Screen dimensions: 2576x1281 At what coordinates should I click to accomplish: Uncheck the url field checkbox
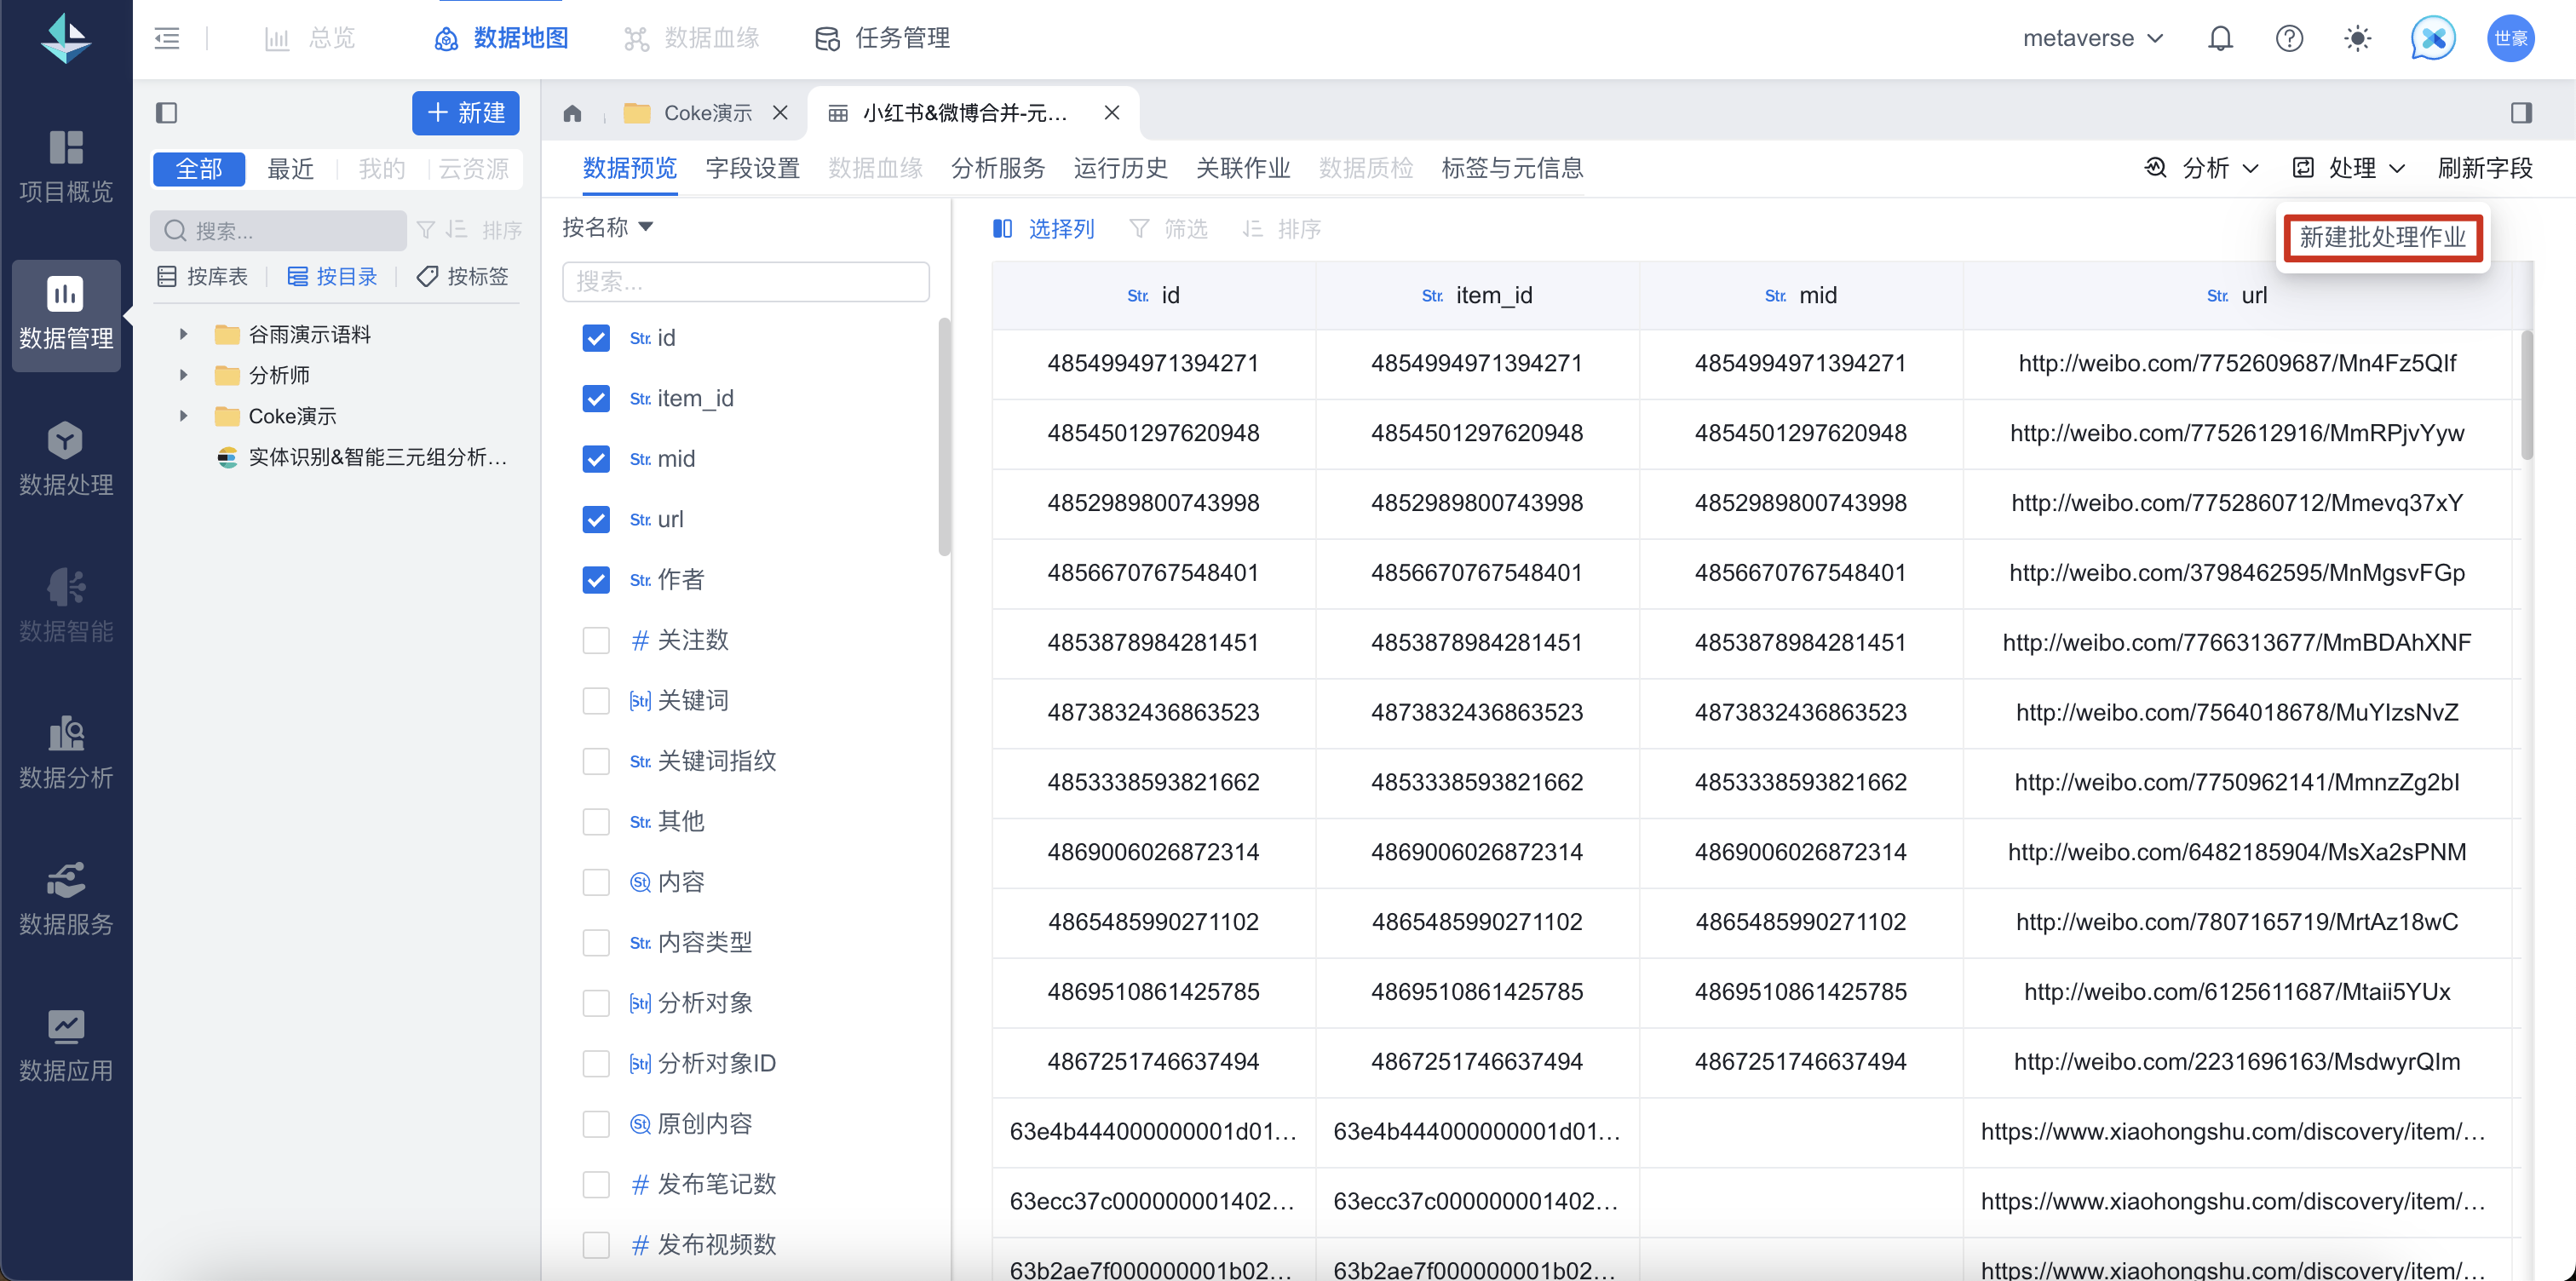click(596, 520)
